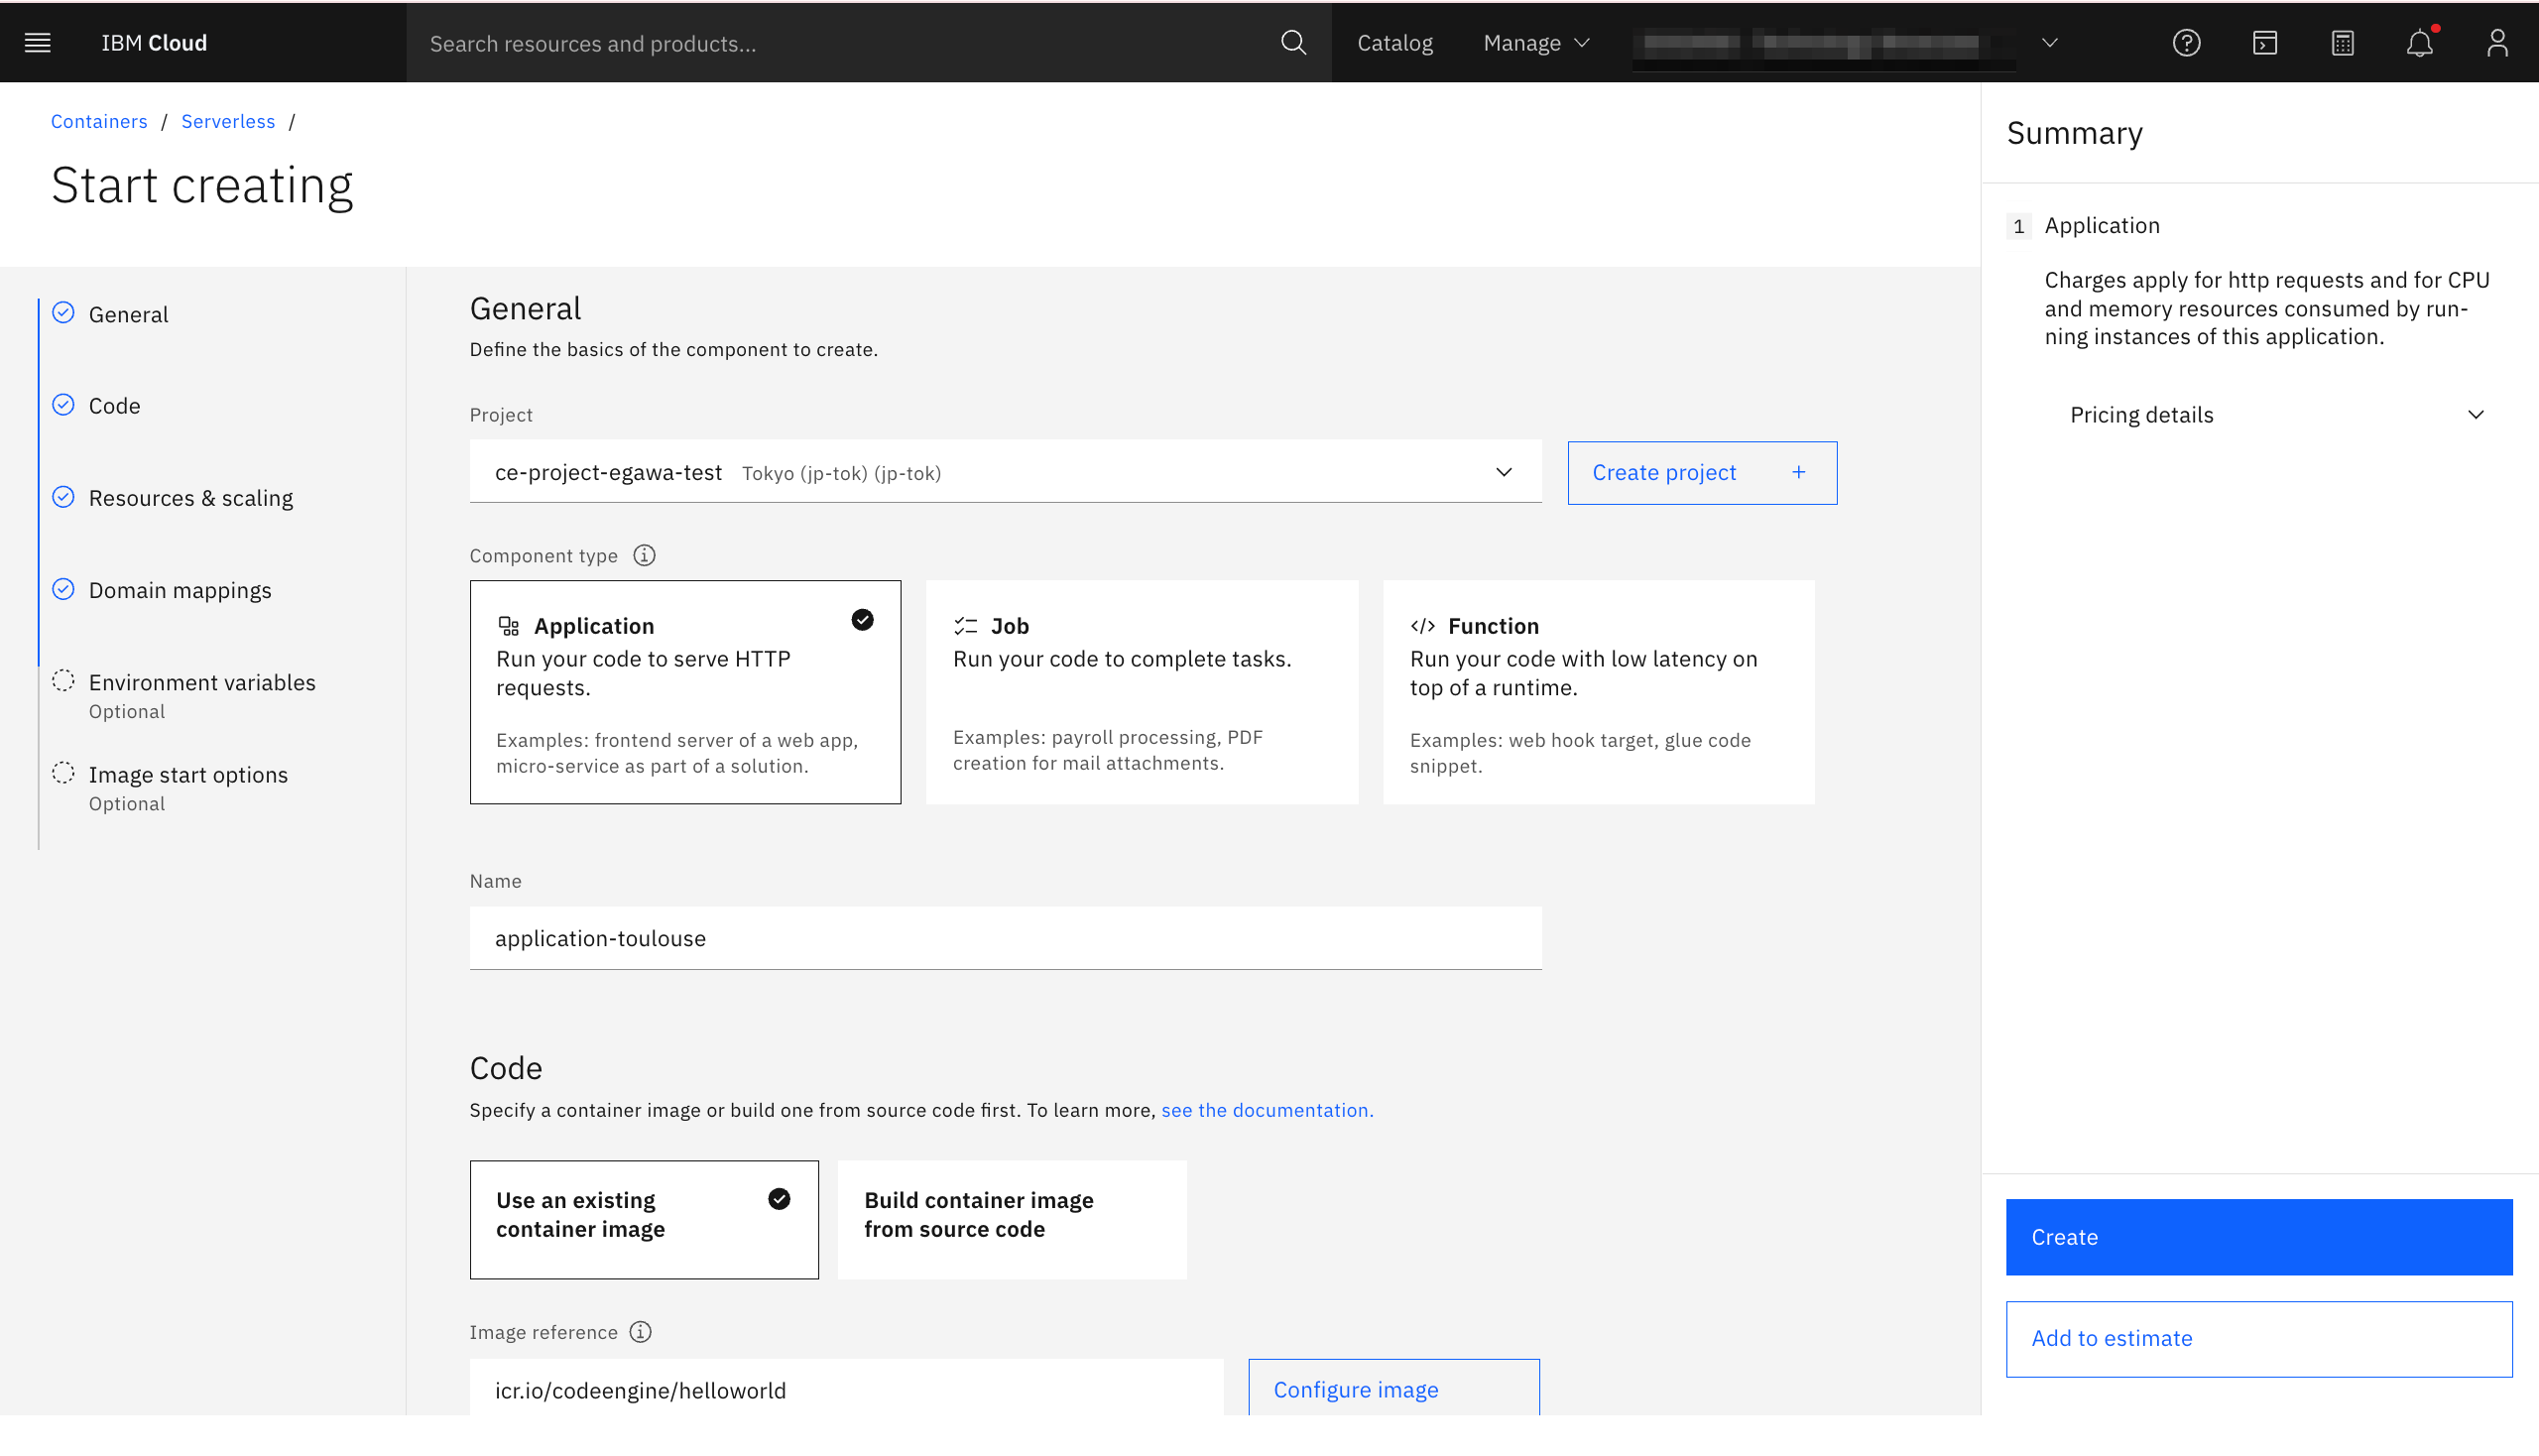
Task: Launch the IBM Cloud Shell icon
Action: 2264,43
